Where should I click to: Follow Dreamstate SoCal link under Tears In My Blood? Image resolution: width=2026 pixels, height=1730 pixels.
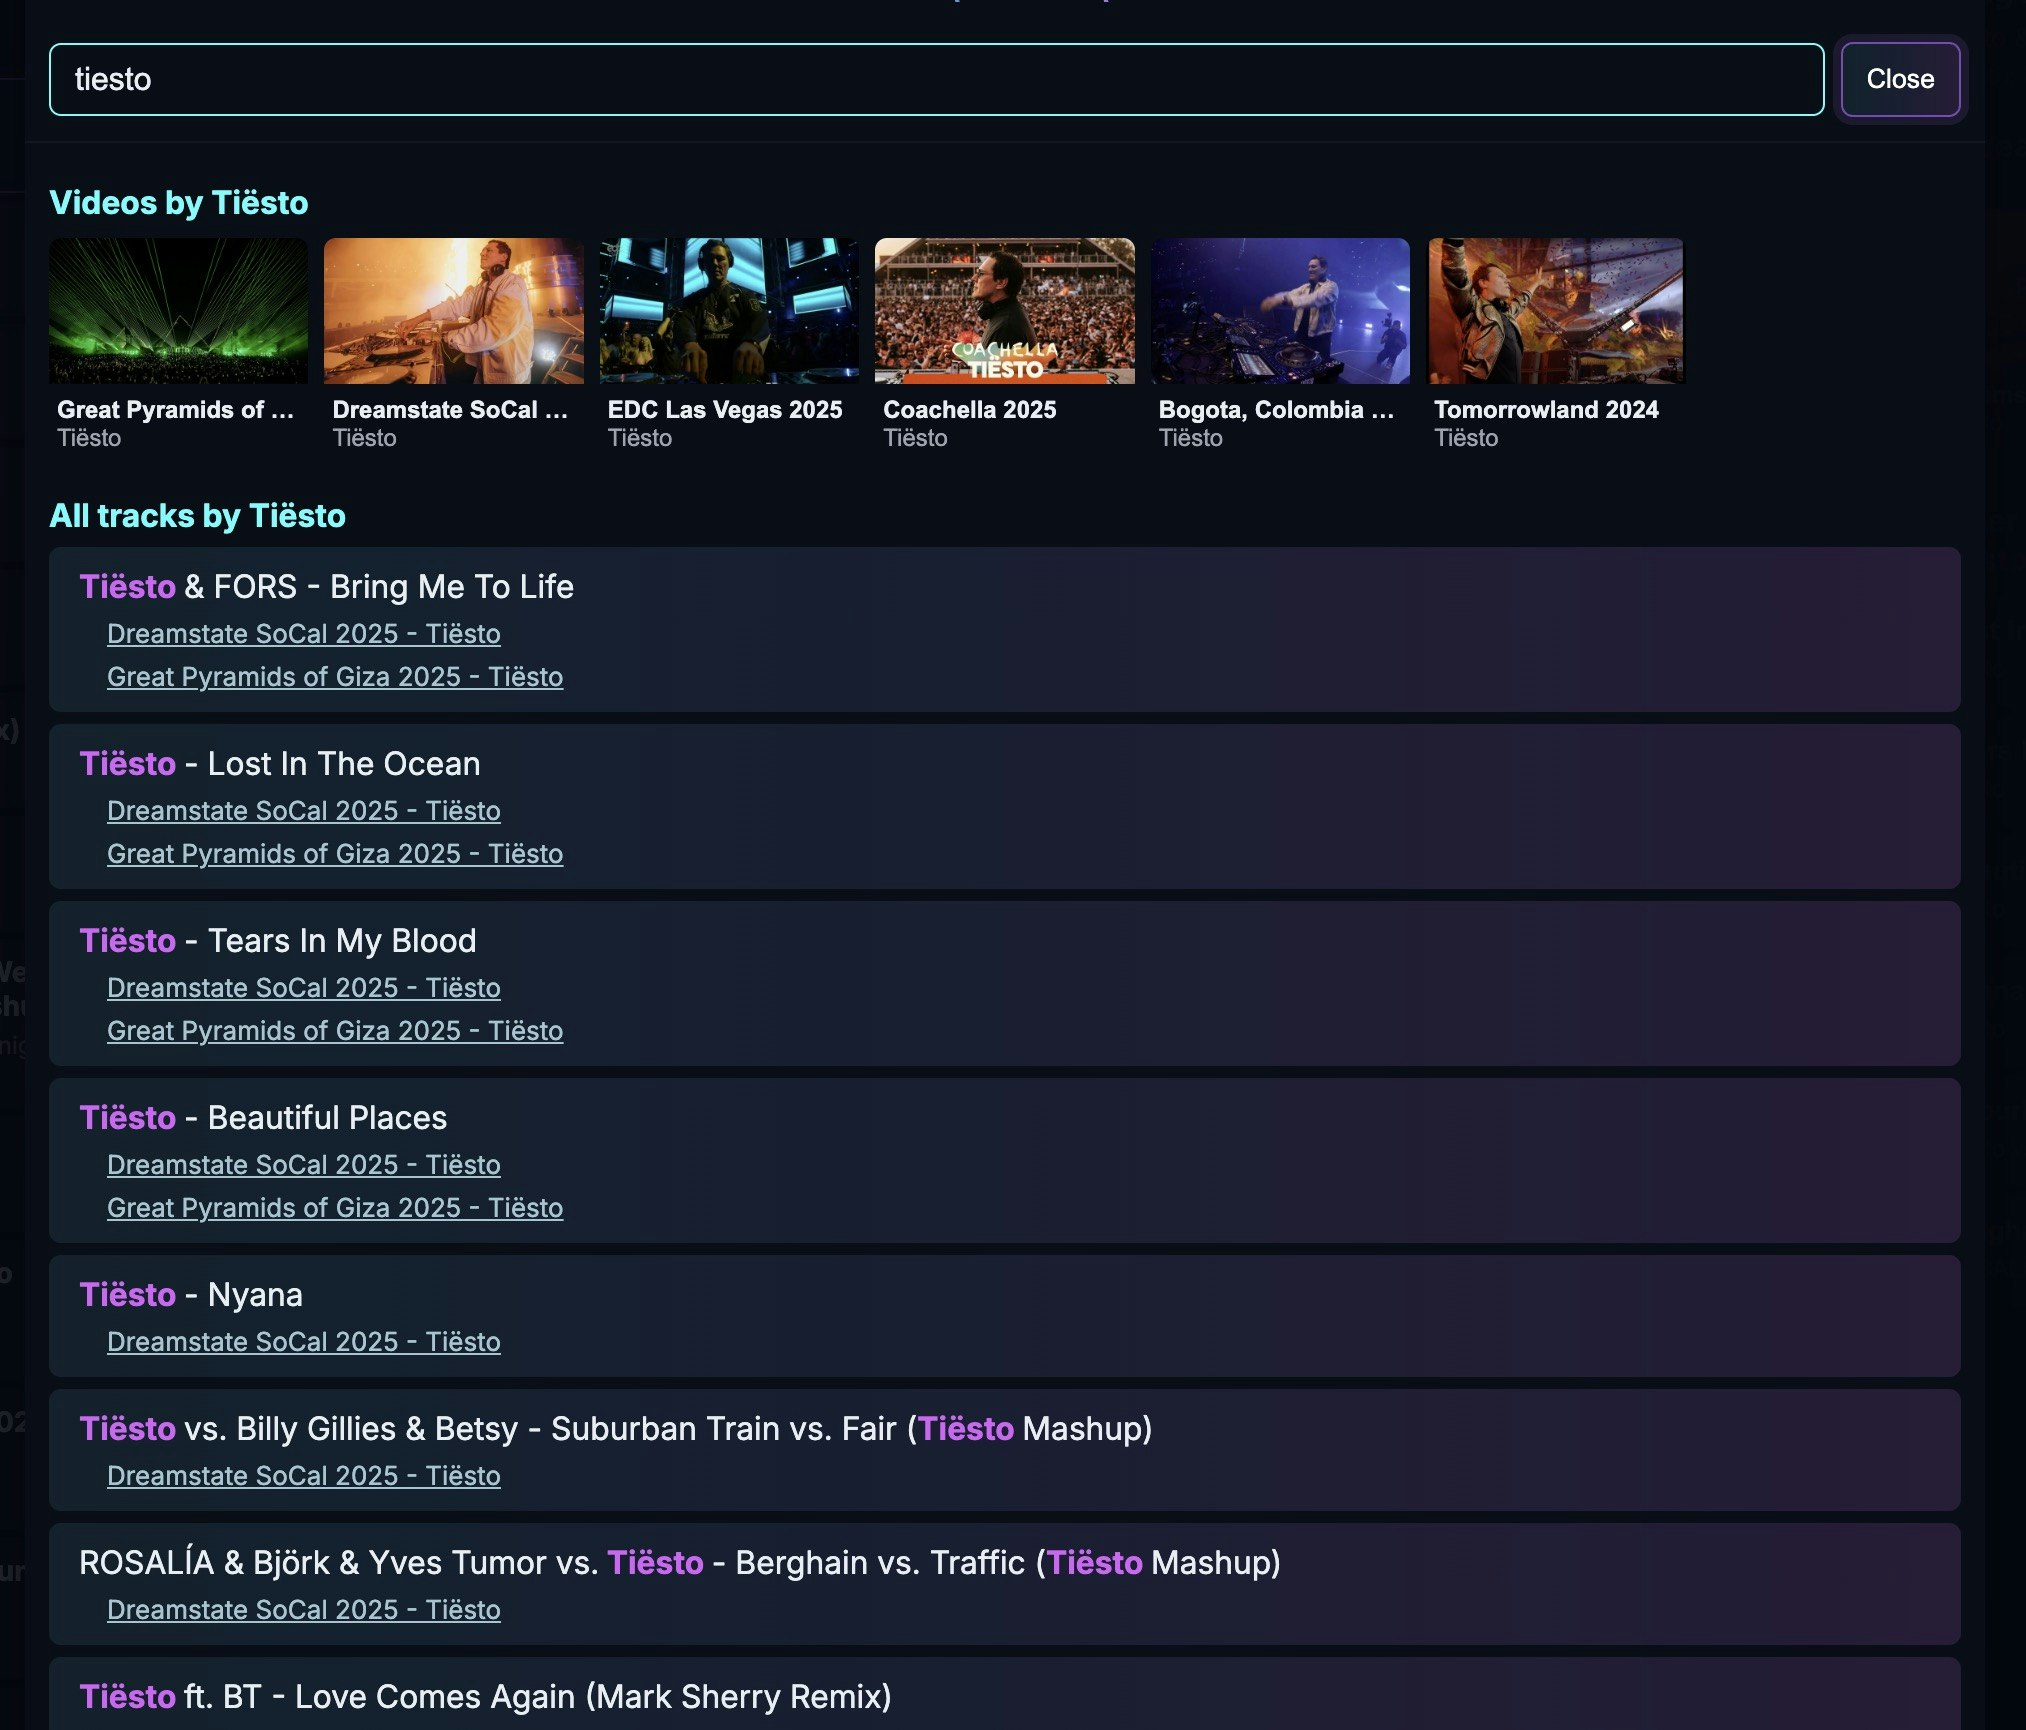click(x=303, y=988)
